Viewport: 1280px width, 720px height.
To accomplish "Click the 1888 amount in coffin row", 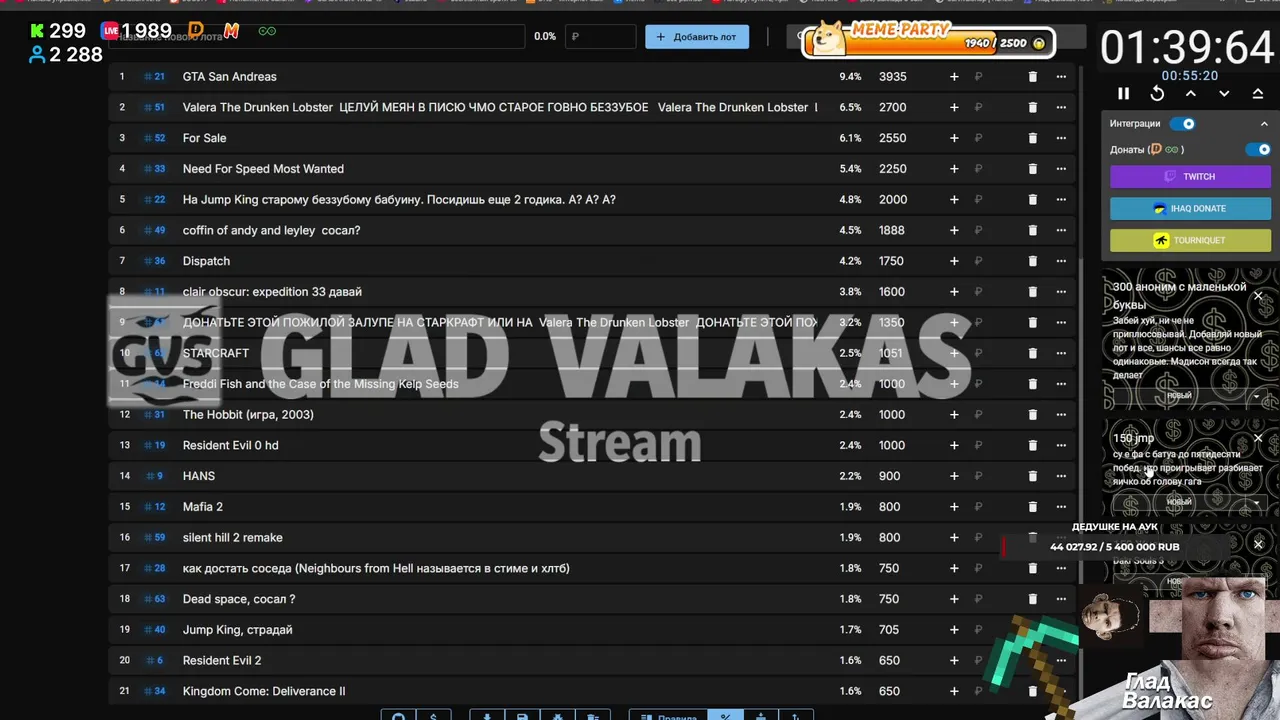I will point(891,230).
